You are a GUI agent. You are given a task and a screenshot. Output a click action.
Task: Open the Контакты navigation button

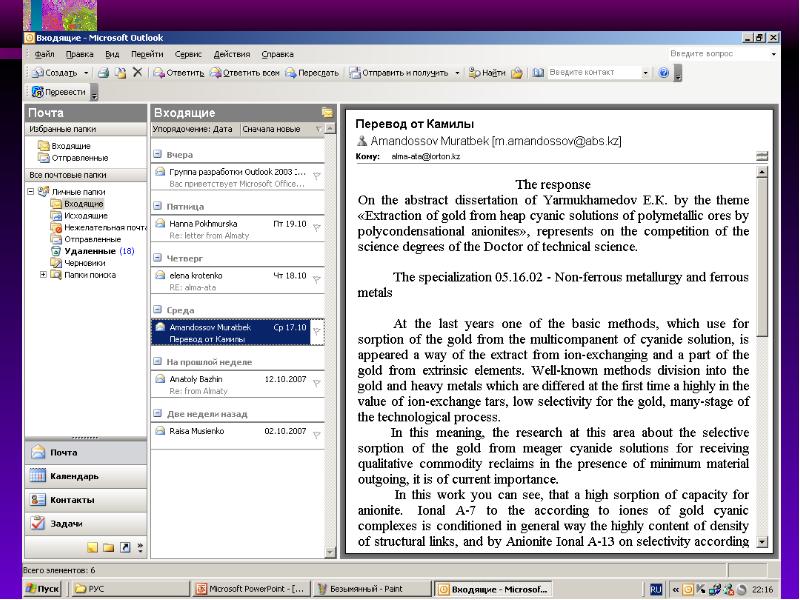(x=86, y=500)
